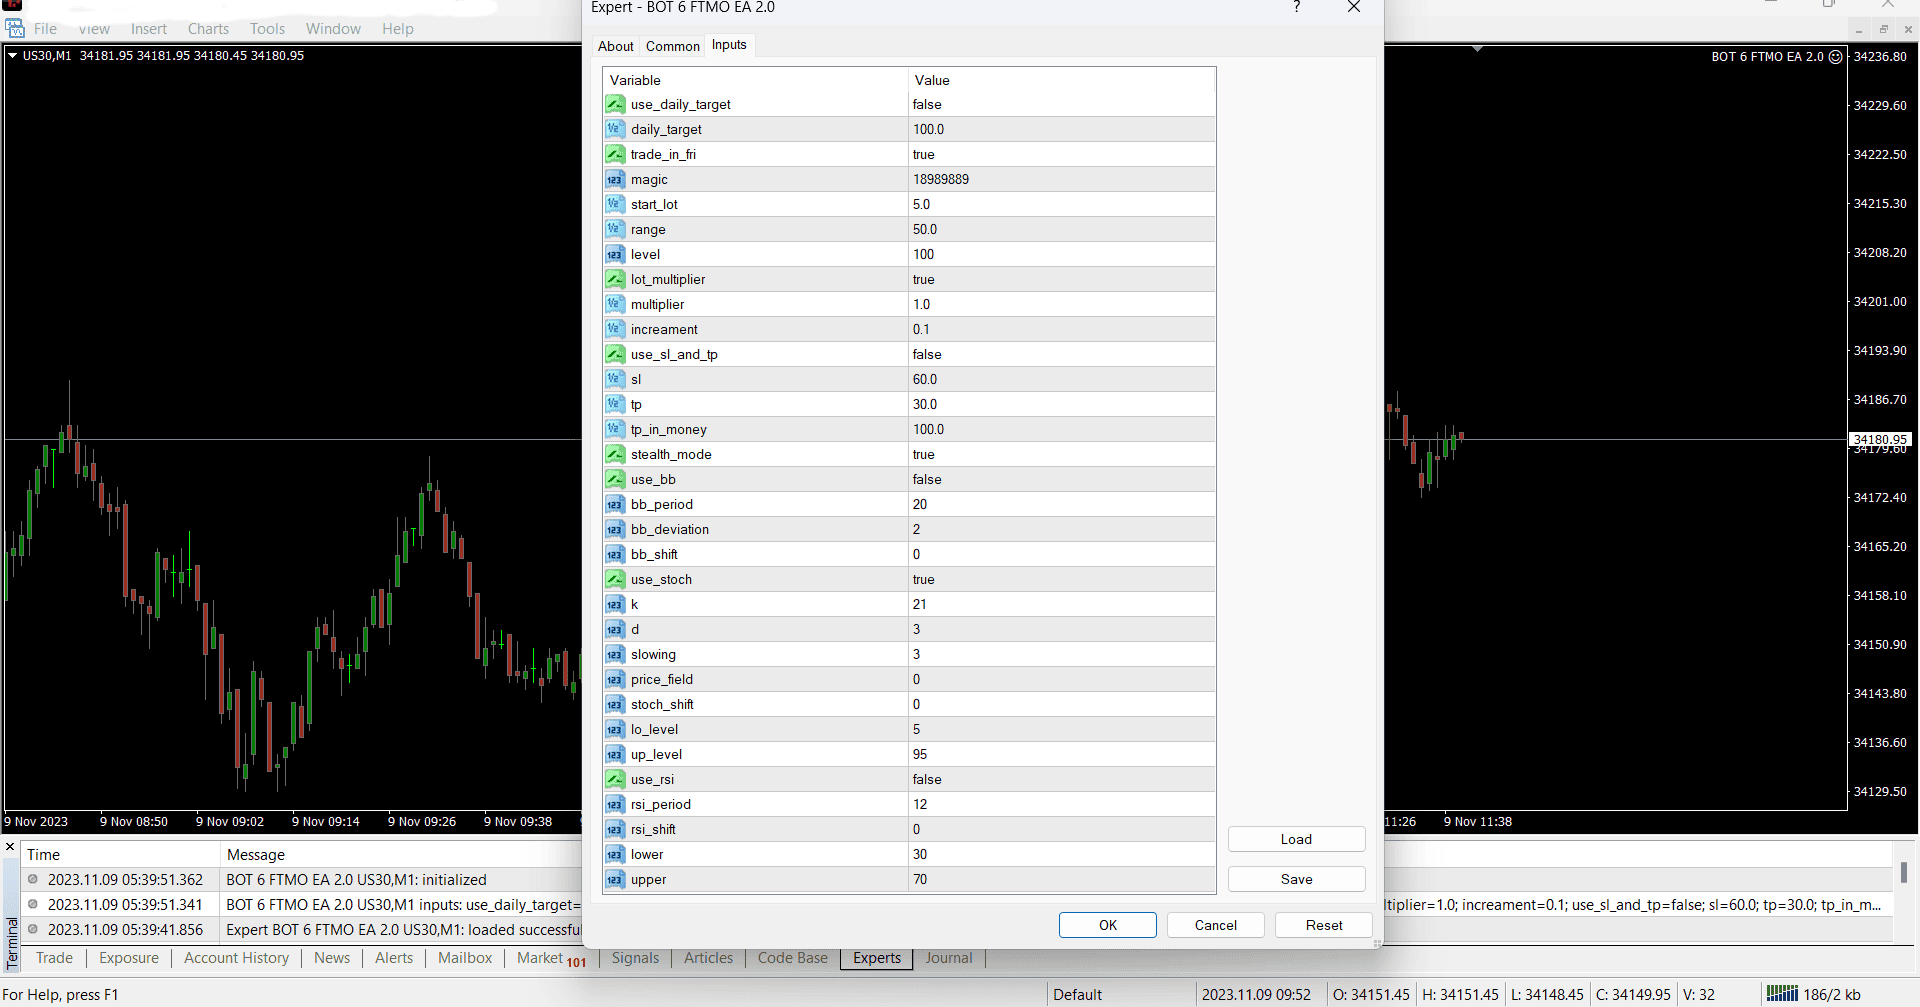The height and width of the screenshot is (1007, 1920).
Task: Click the bb_period integer icon
Action: tap(615, 504)
